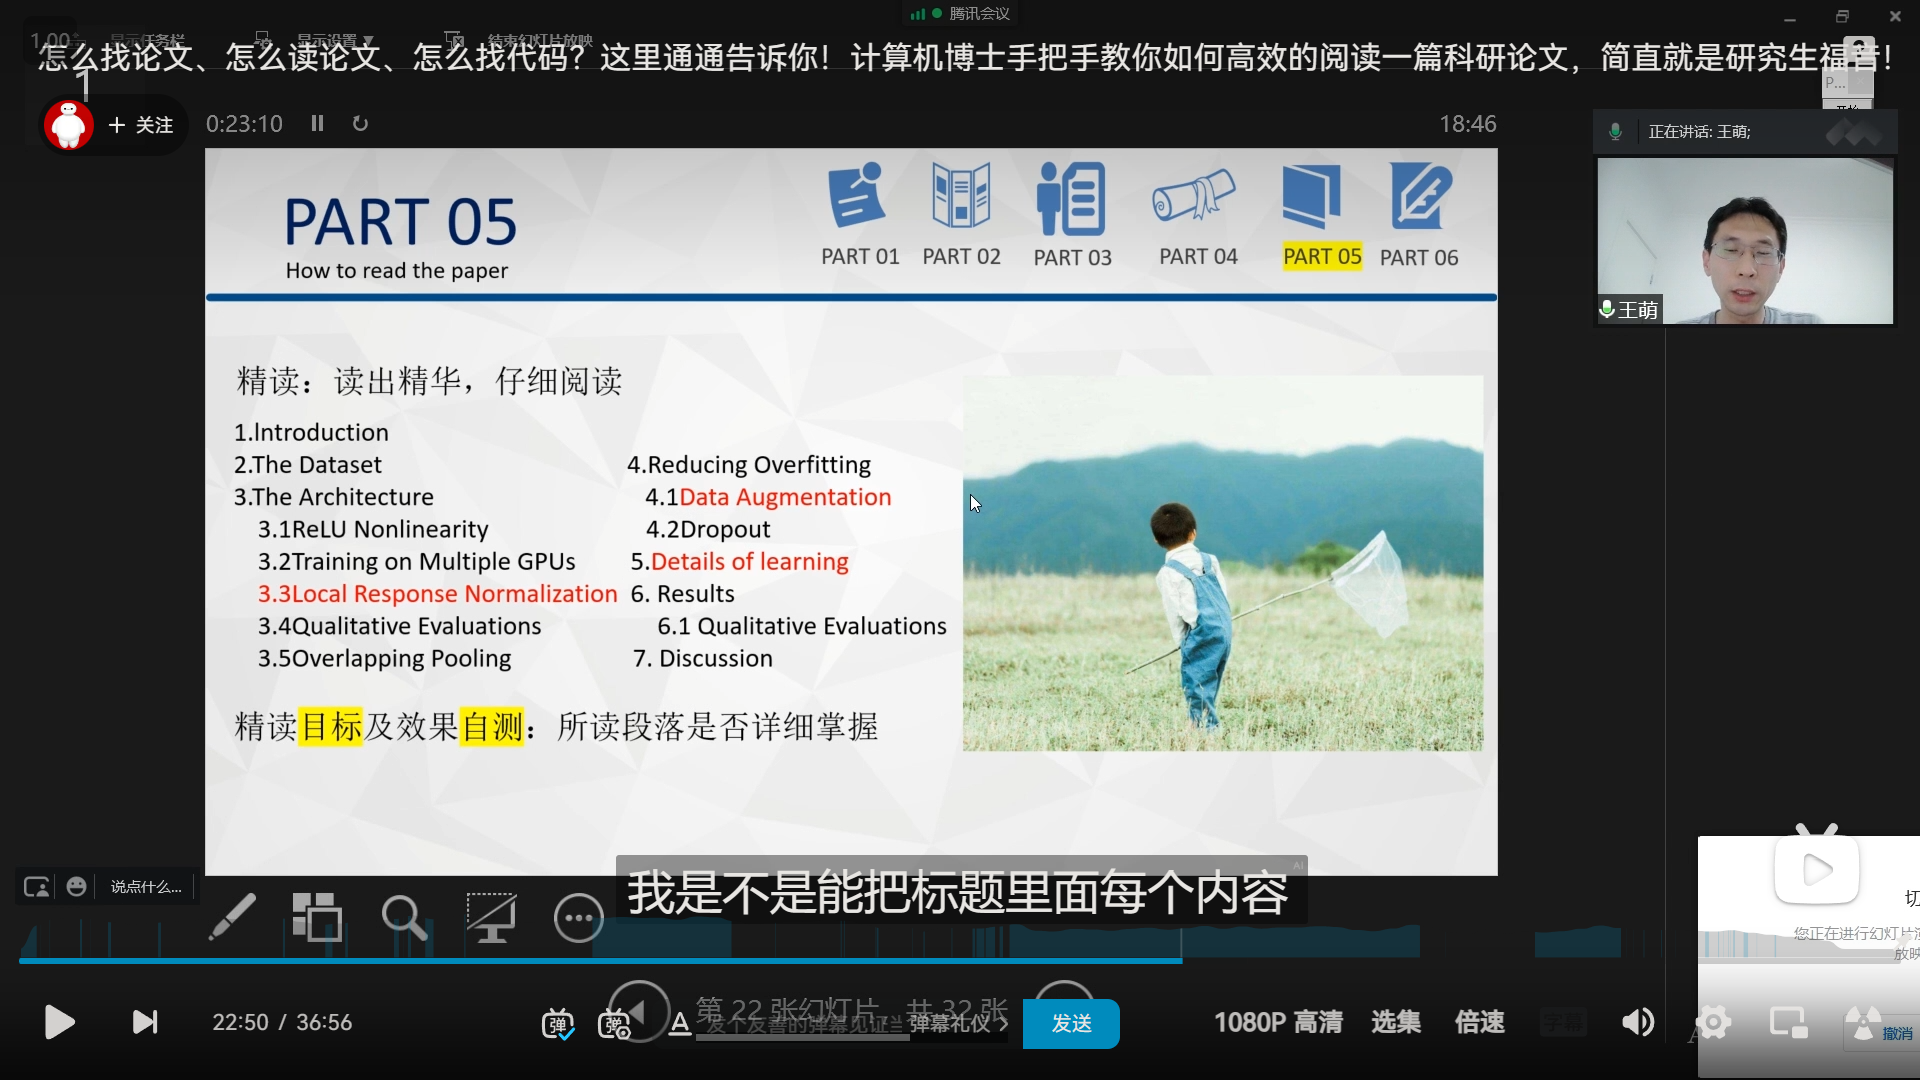Open danmaku display settings icon

[614, 1024]
